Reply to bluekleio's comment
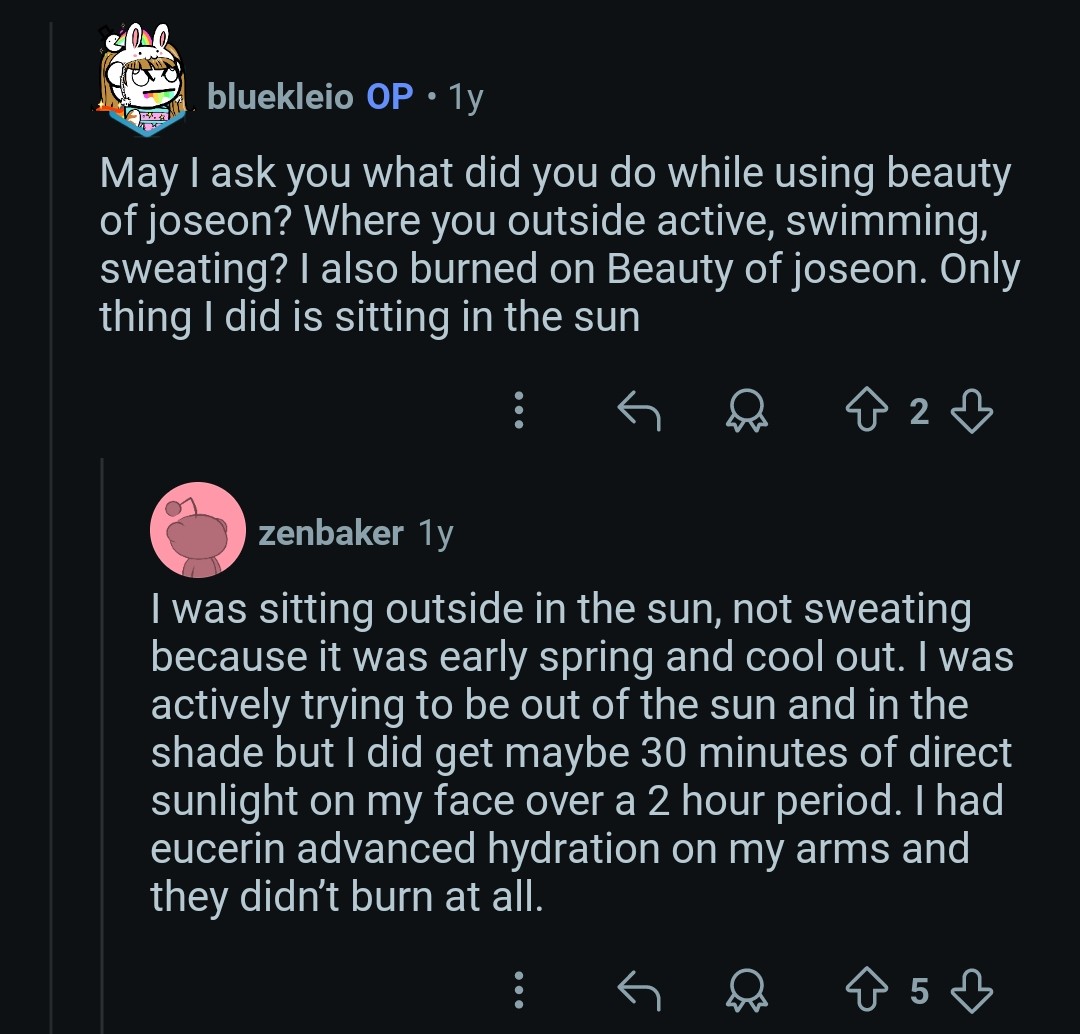1080x1034 pixels. 639,410
